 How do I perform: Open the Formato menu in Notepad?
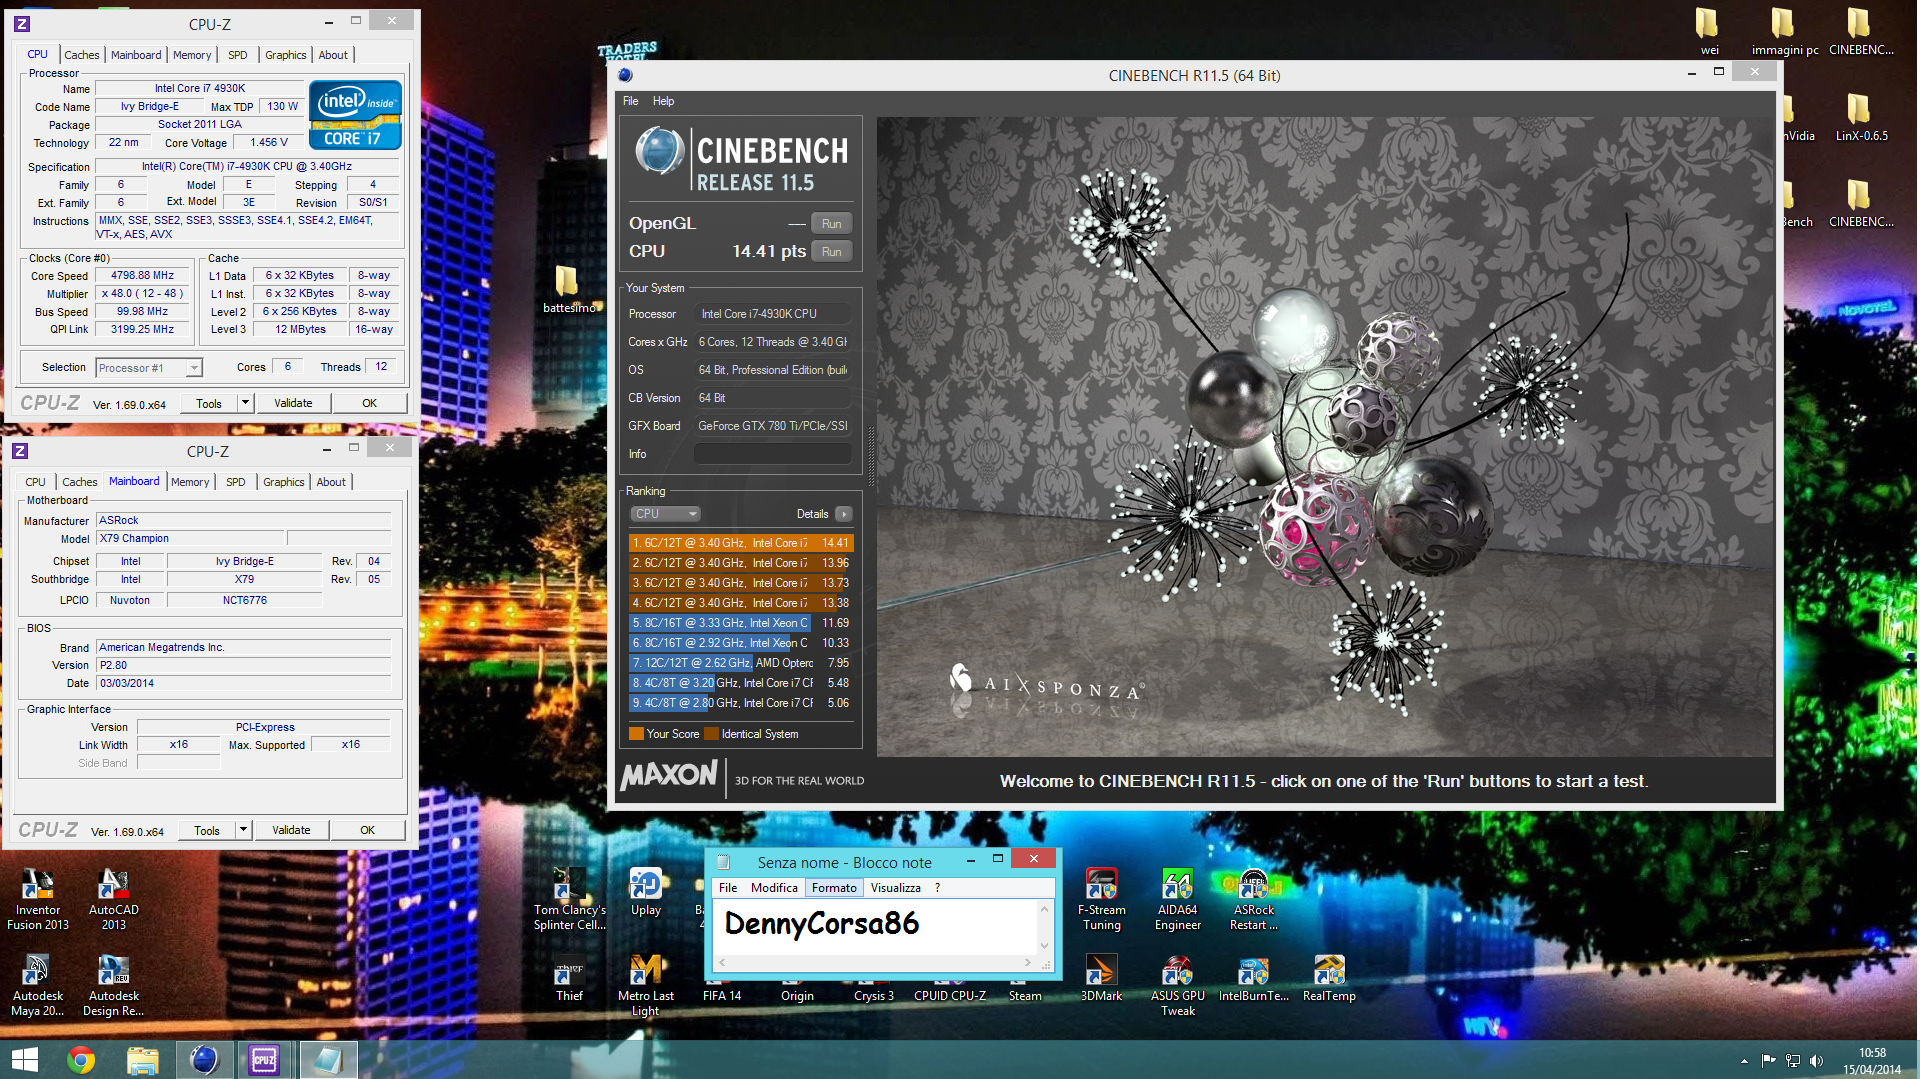tap(834, 888)
